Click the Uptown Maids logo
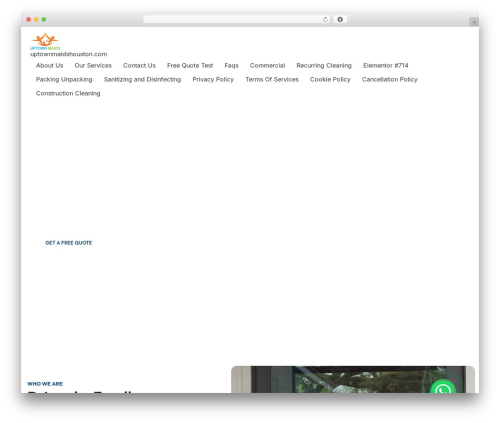Viewport: 500px width, 423px height. coord(45,41)
